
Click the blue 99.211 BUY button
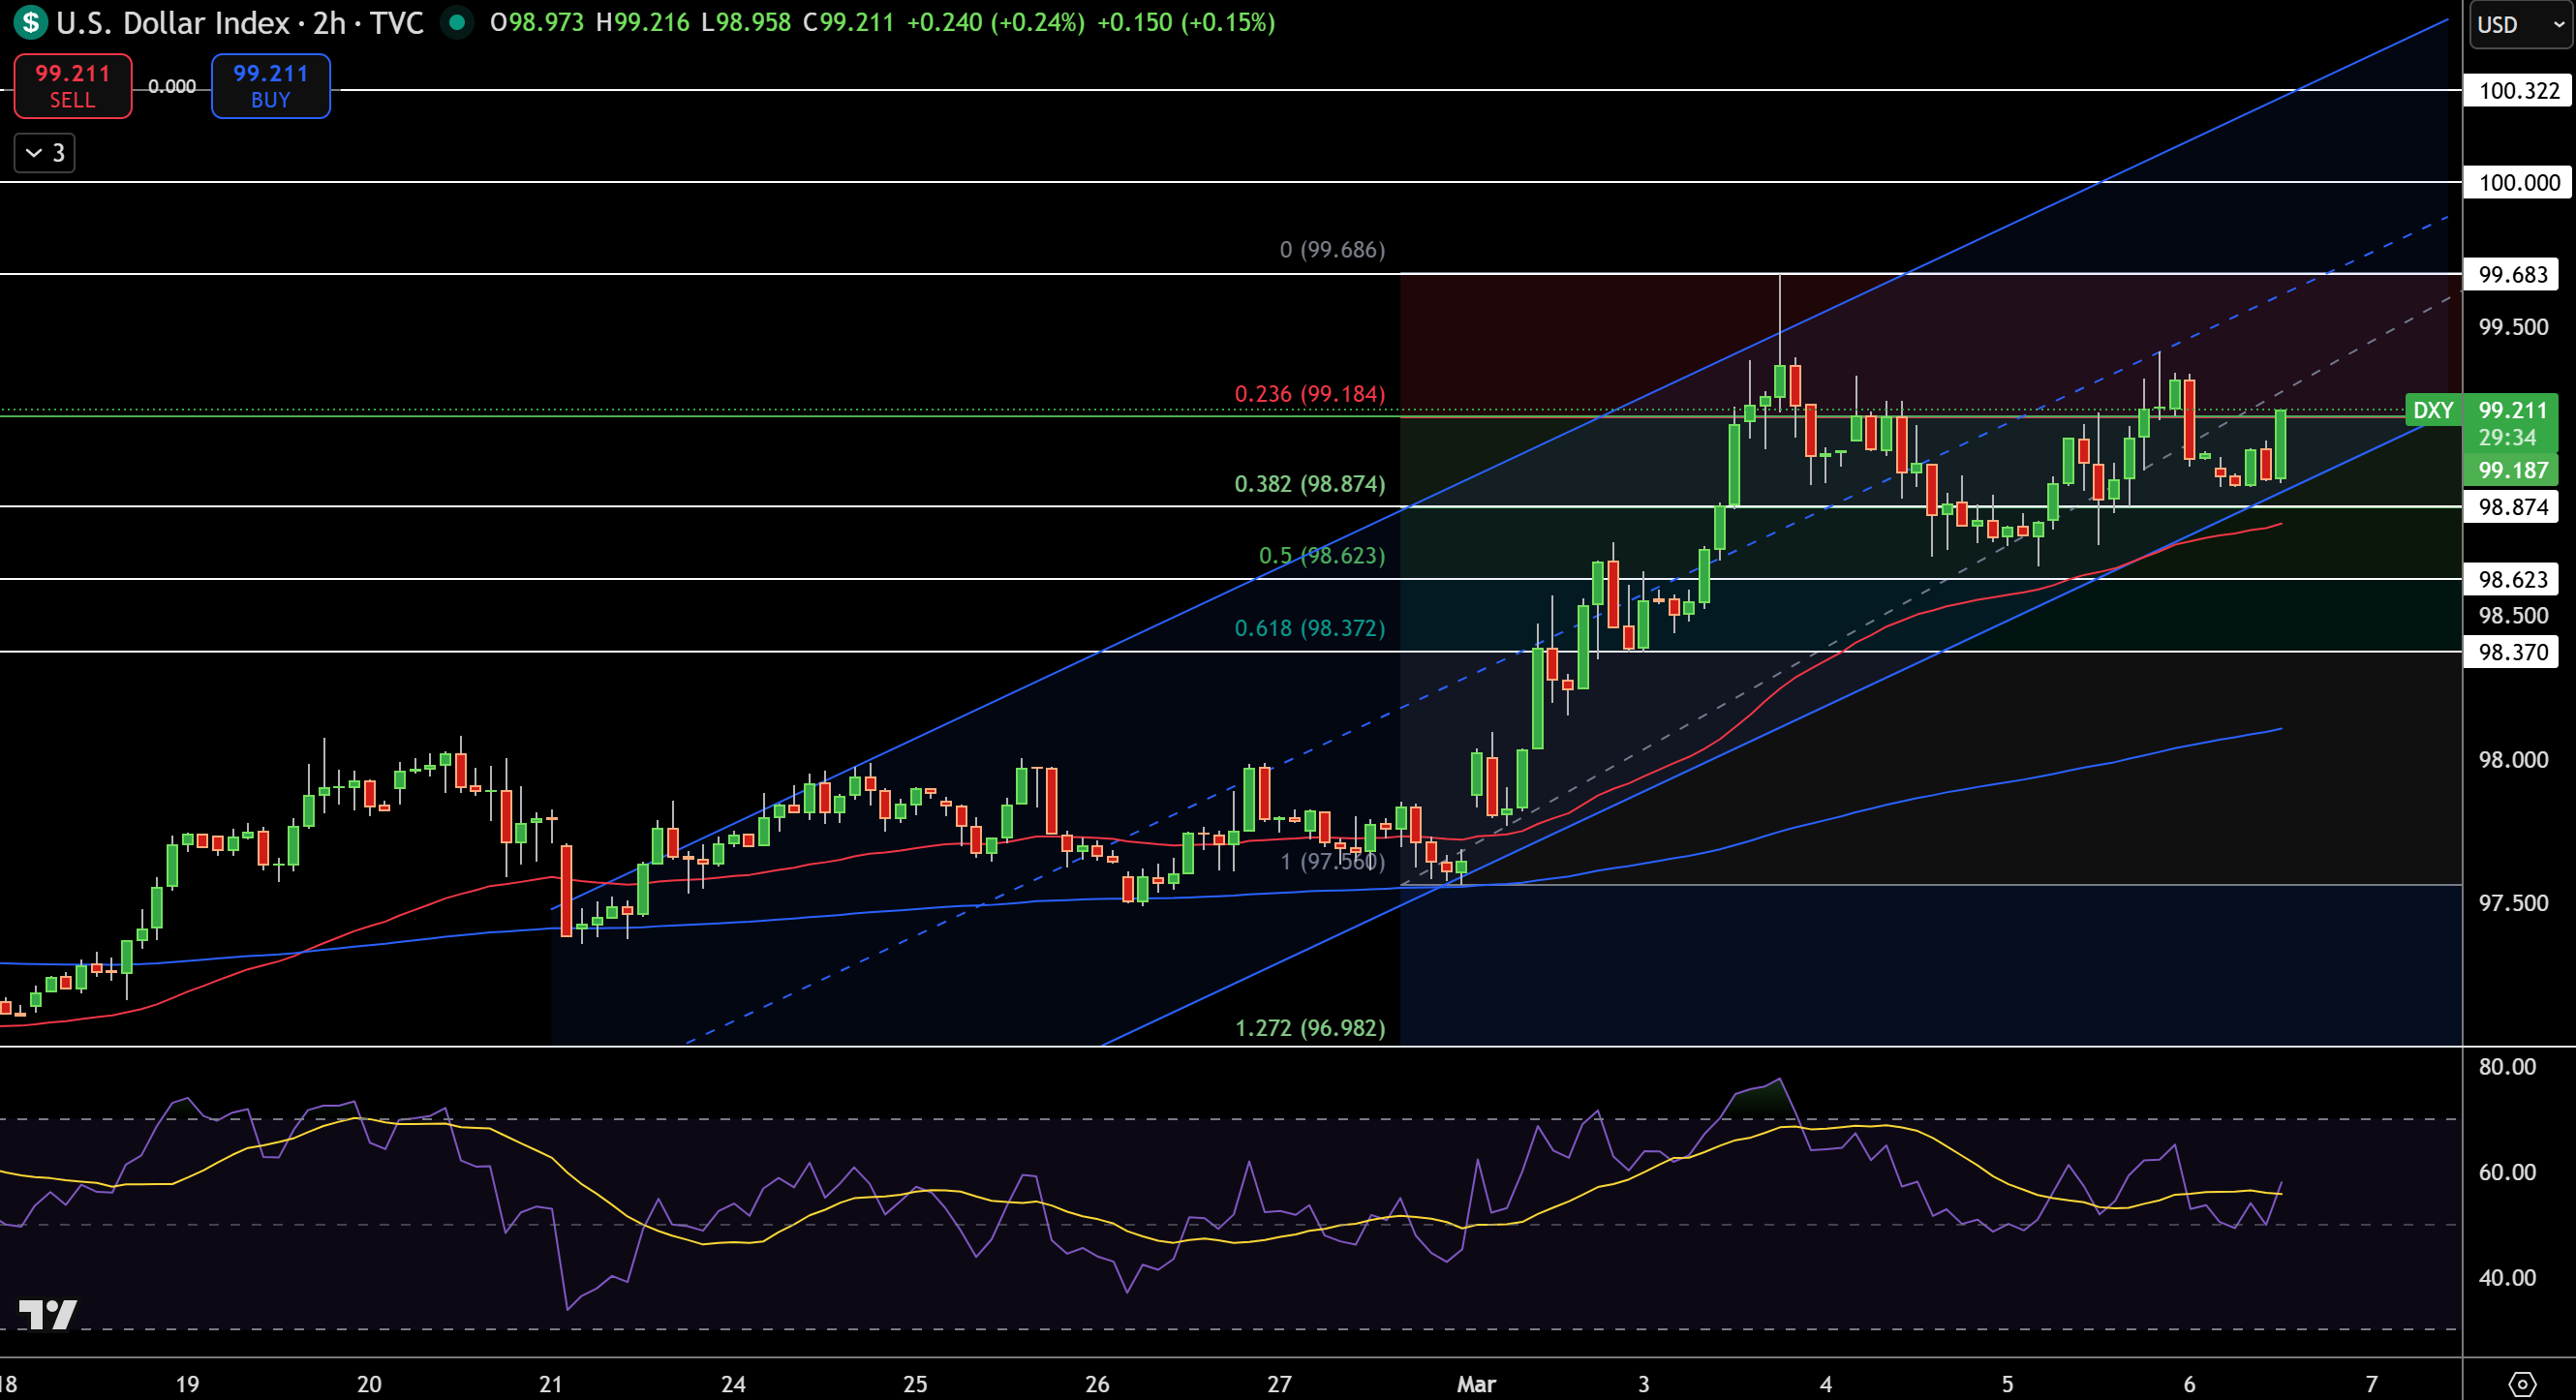click(x=270, y=86)
